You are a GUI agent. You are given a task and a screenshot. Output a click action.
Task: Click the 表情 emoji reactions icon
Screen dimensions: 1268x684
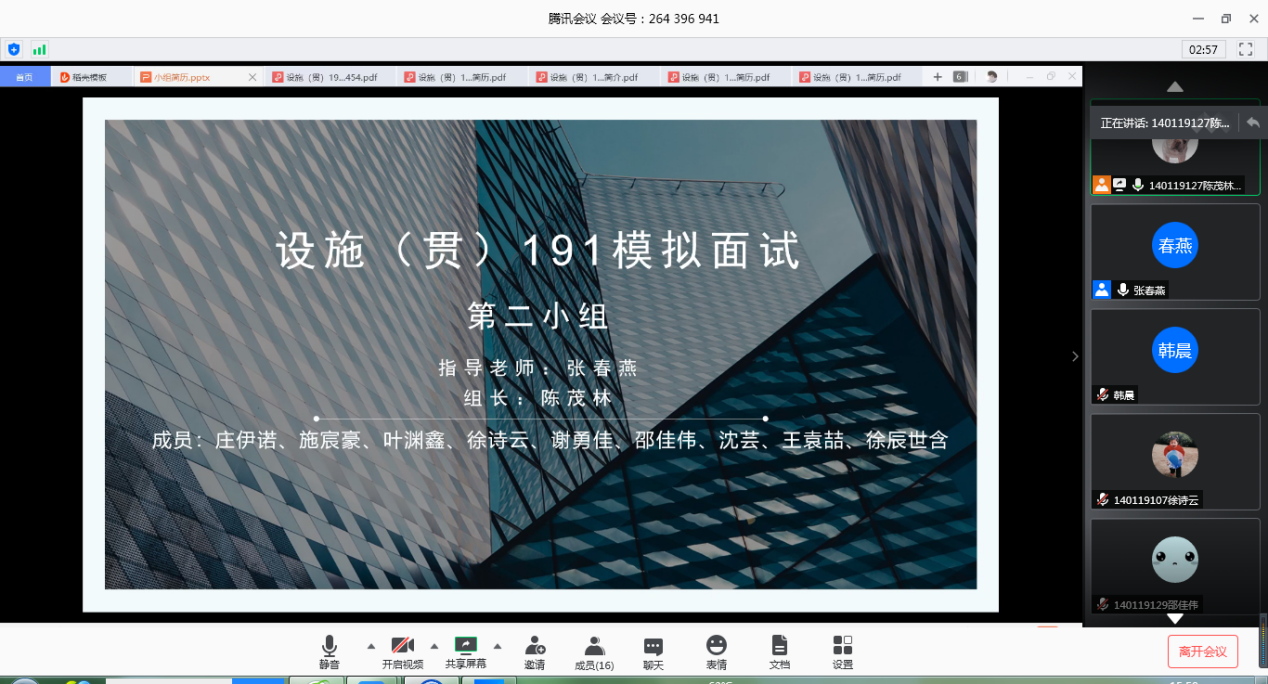(x=716, y=652)
